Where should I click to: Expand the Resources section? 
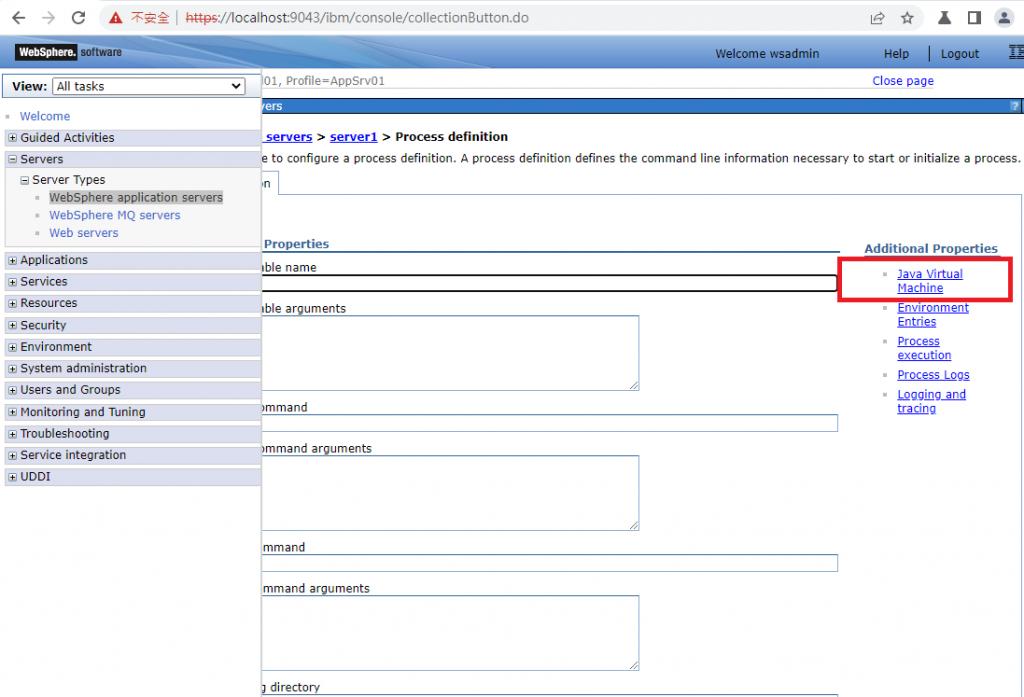[12, 303]
